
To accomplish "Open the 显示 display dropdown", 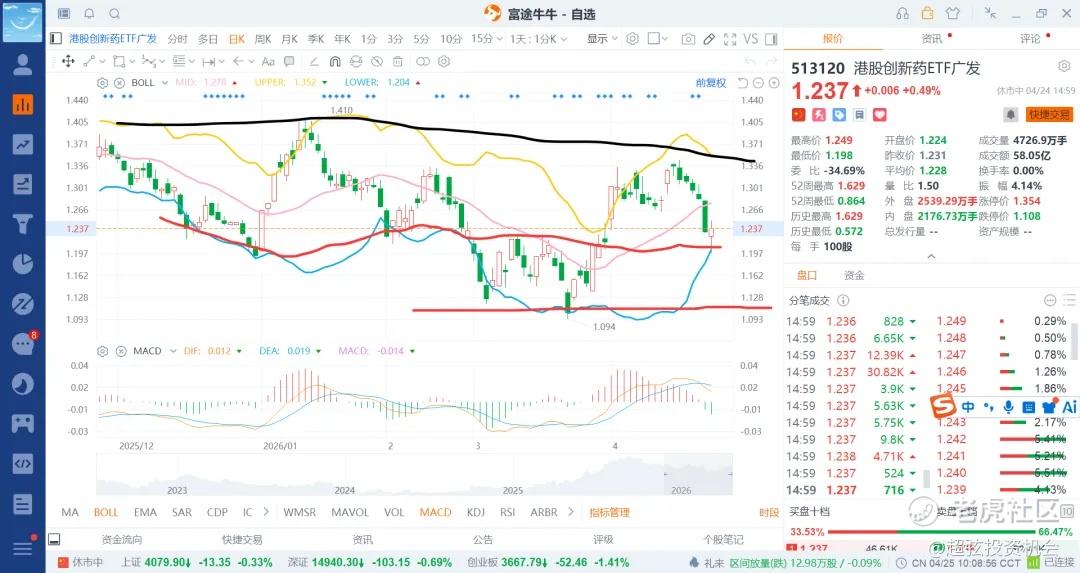I will coord(602,39).
